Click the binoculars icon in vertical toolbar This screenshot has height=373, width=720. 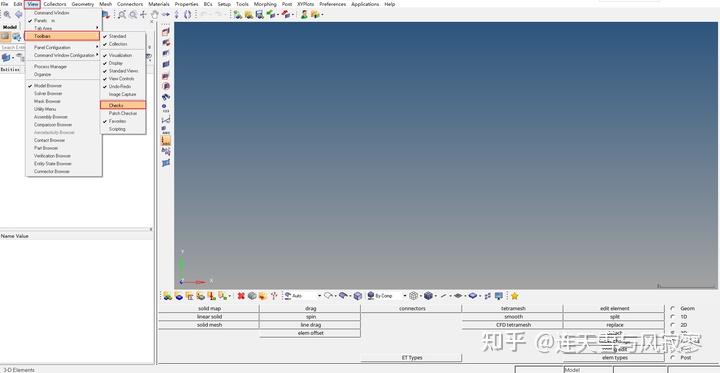pyautogui.click(x=166, y=97)
